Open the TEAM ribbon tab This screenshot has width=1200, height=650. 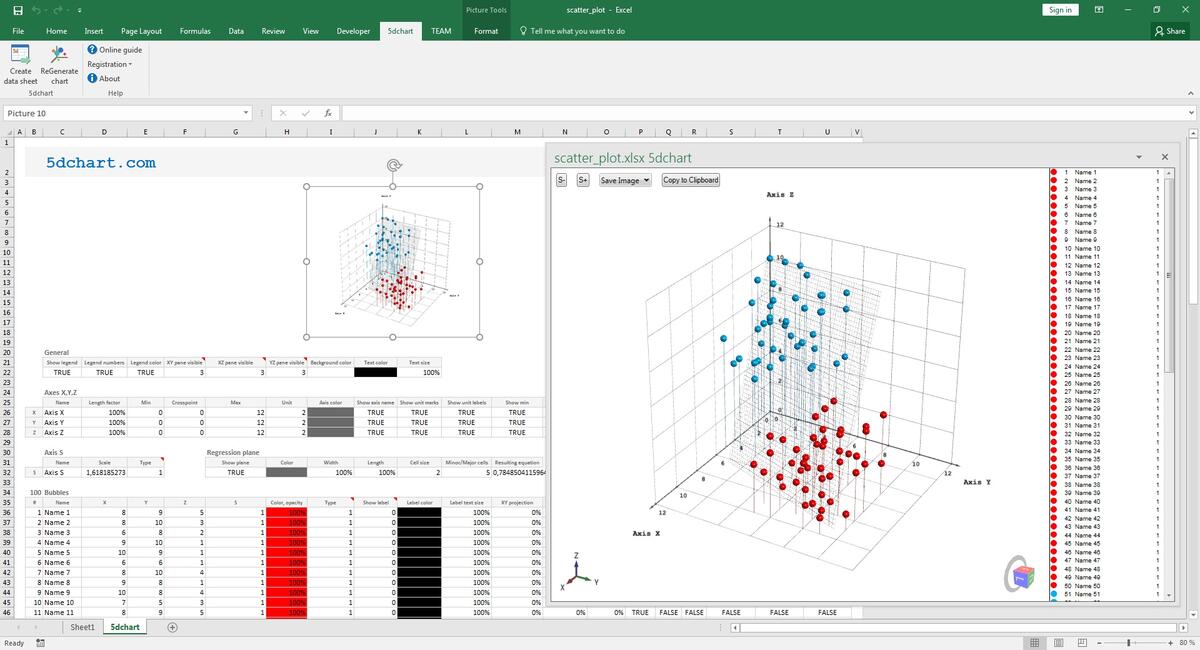(x=441, y=31)
